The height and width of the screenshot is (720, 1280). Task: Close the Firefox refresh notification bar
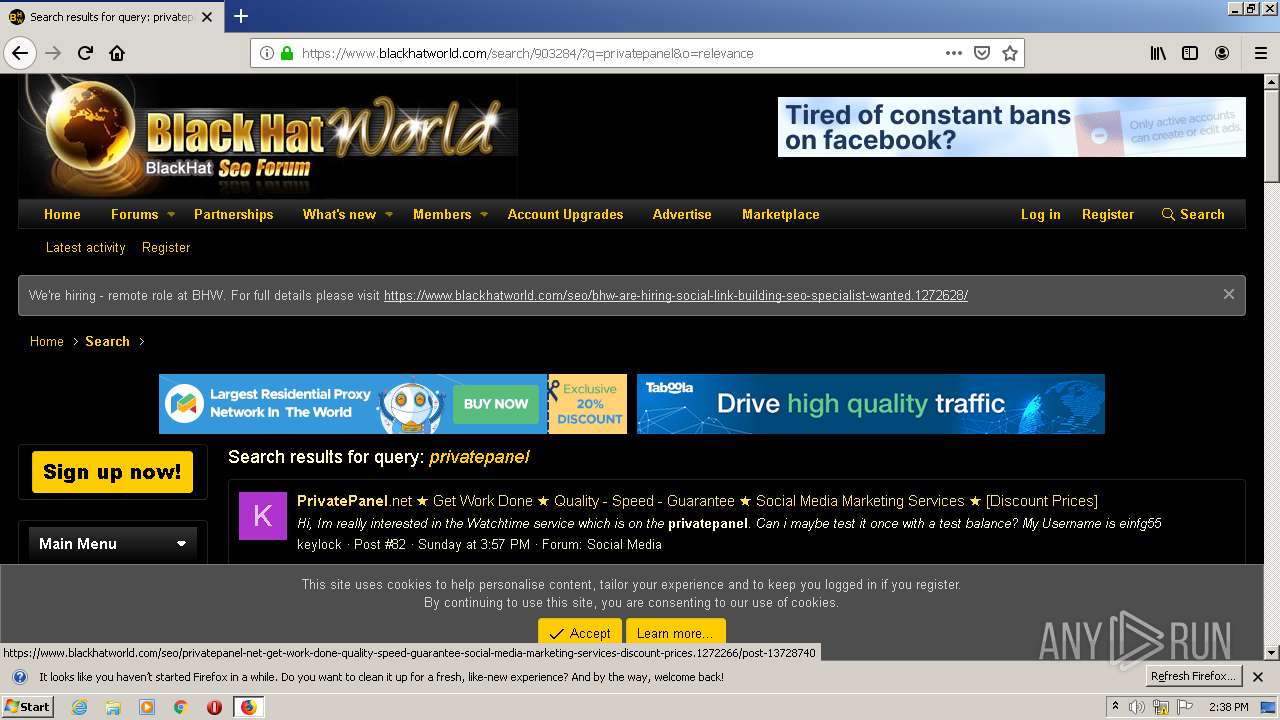click(x=1258, y=677)
